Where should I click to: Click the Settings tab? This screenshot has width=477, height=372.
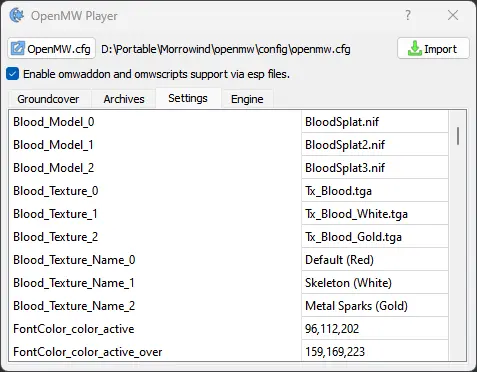(188, 98)
